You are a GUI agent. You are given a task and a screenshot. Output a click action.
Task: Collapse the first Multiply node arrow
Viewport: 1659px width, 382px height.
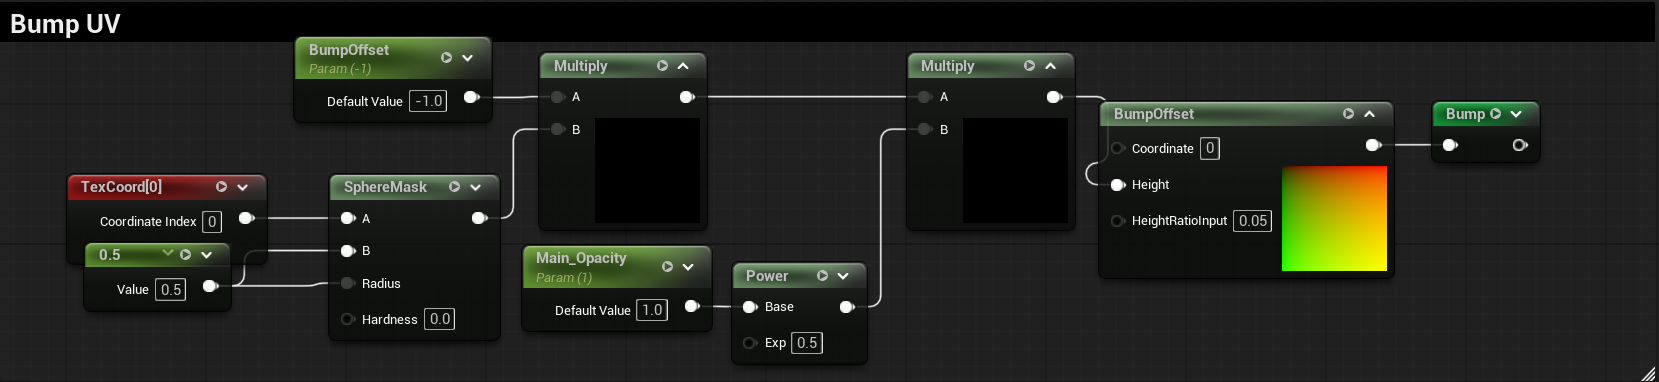tap(683, 66)
